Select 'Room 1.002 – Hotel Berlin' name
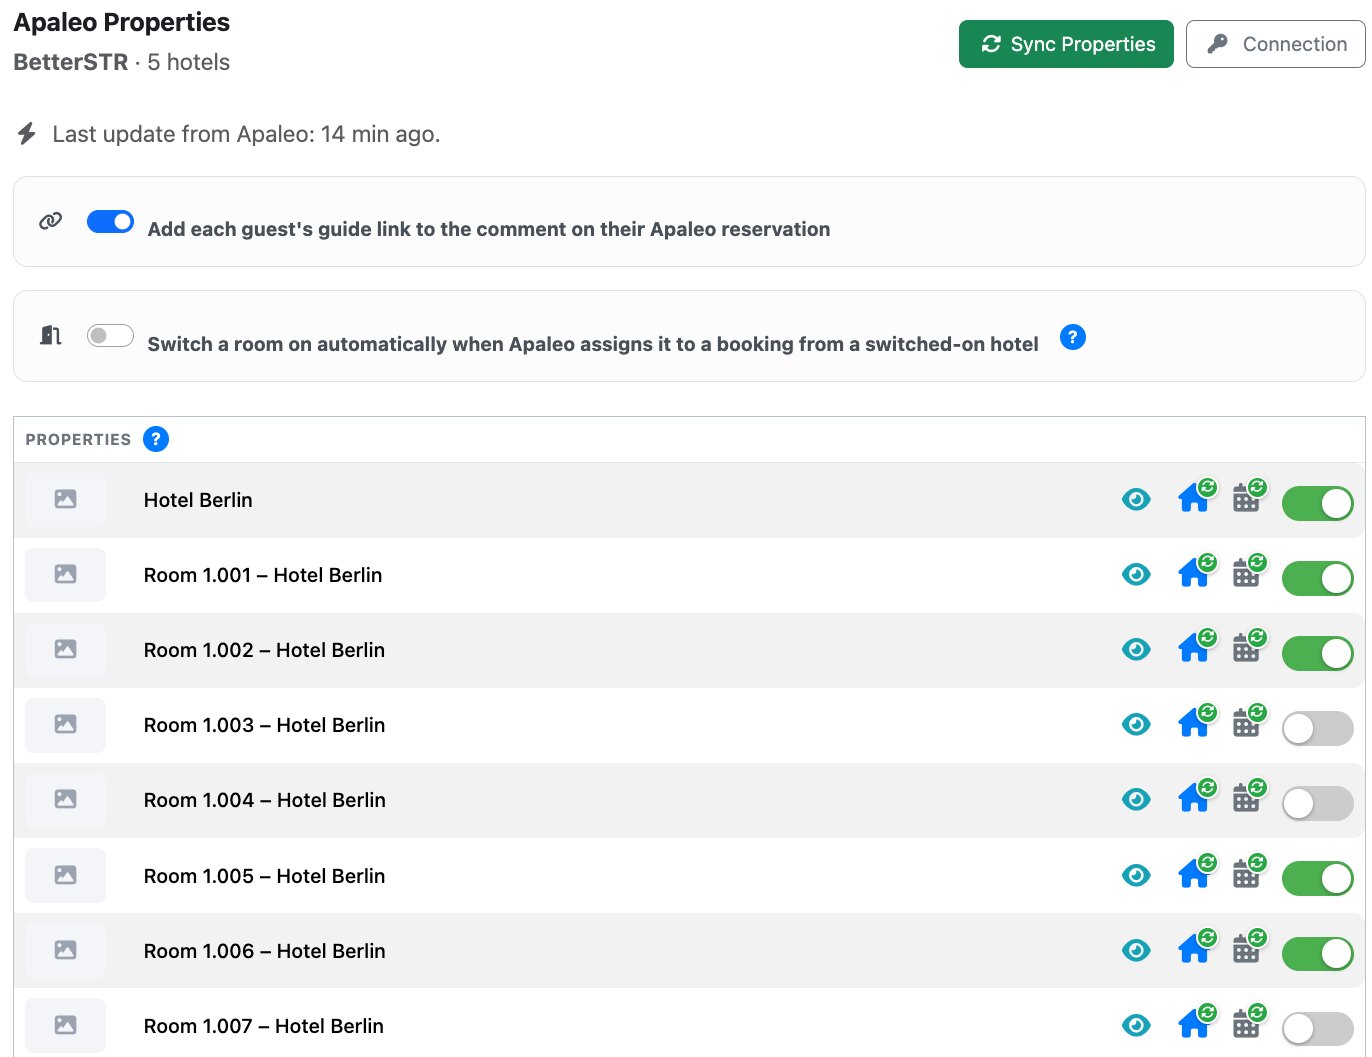The width and height of the screenshot is (1372, 1057). [264, 650]
